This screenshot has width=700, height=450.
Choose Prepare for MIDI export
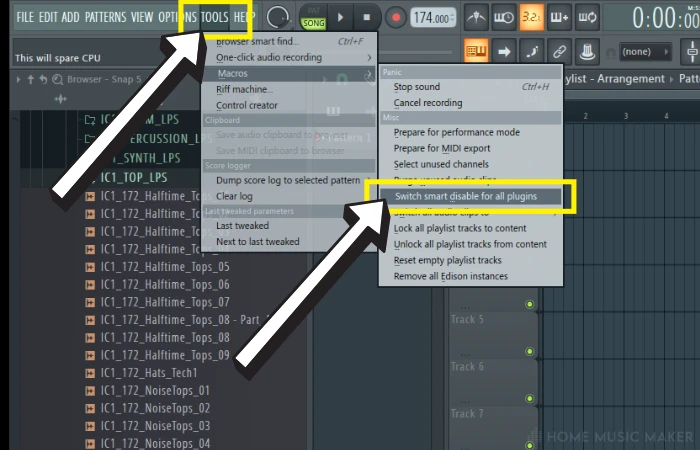pos(471,149)
